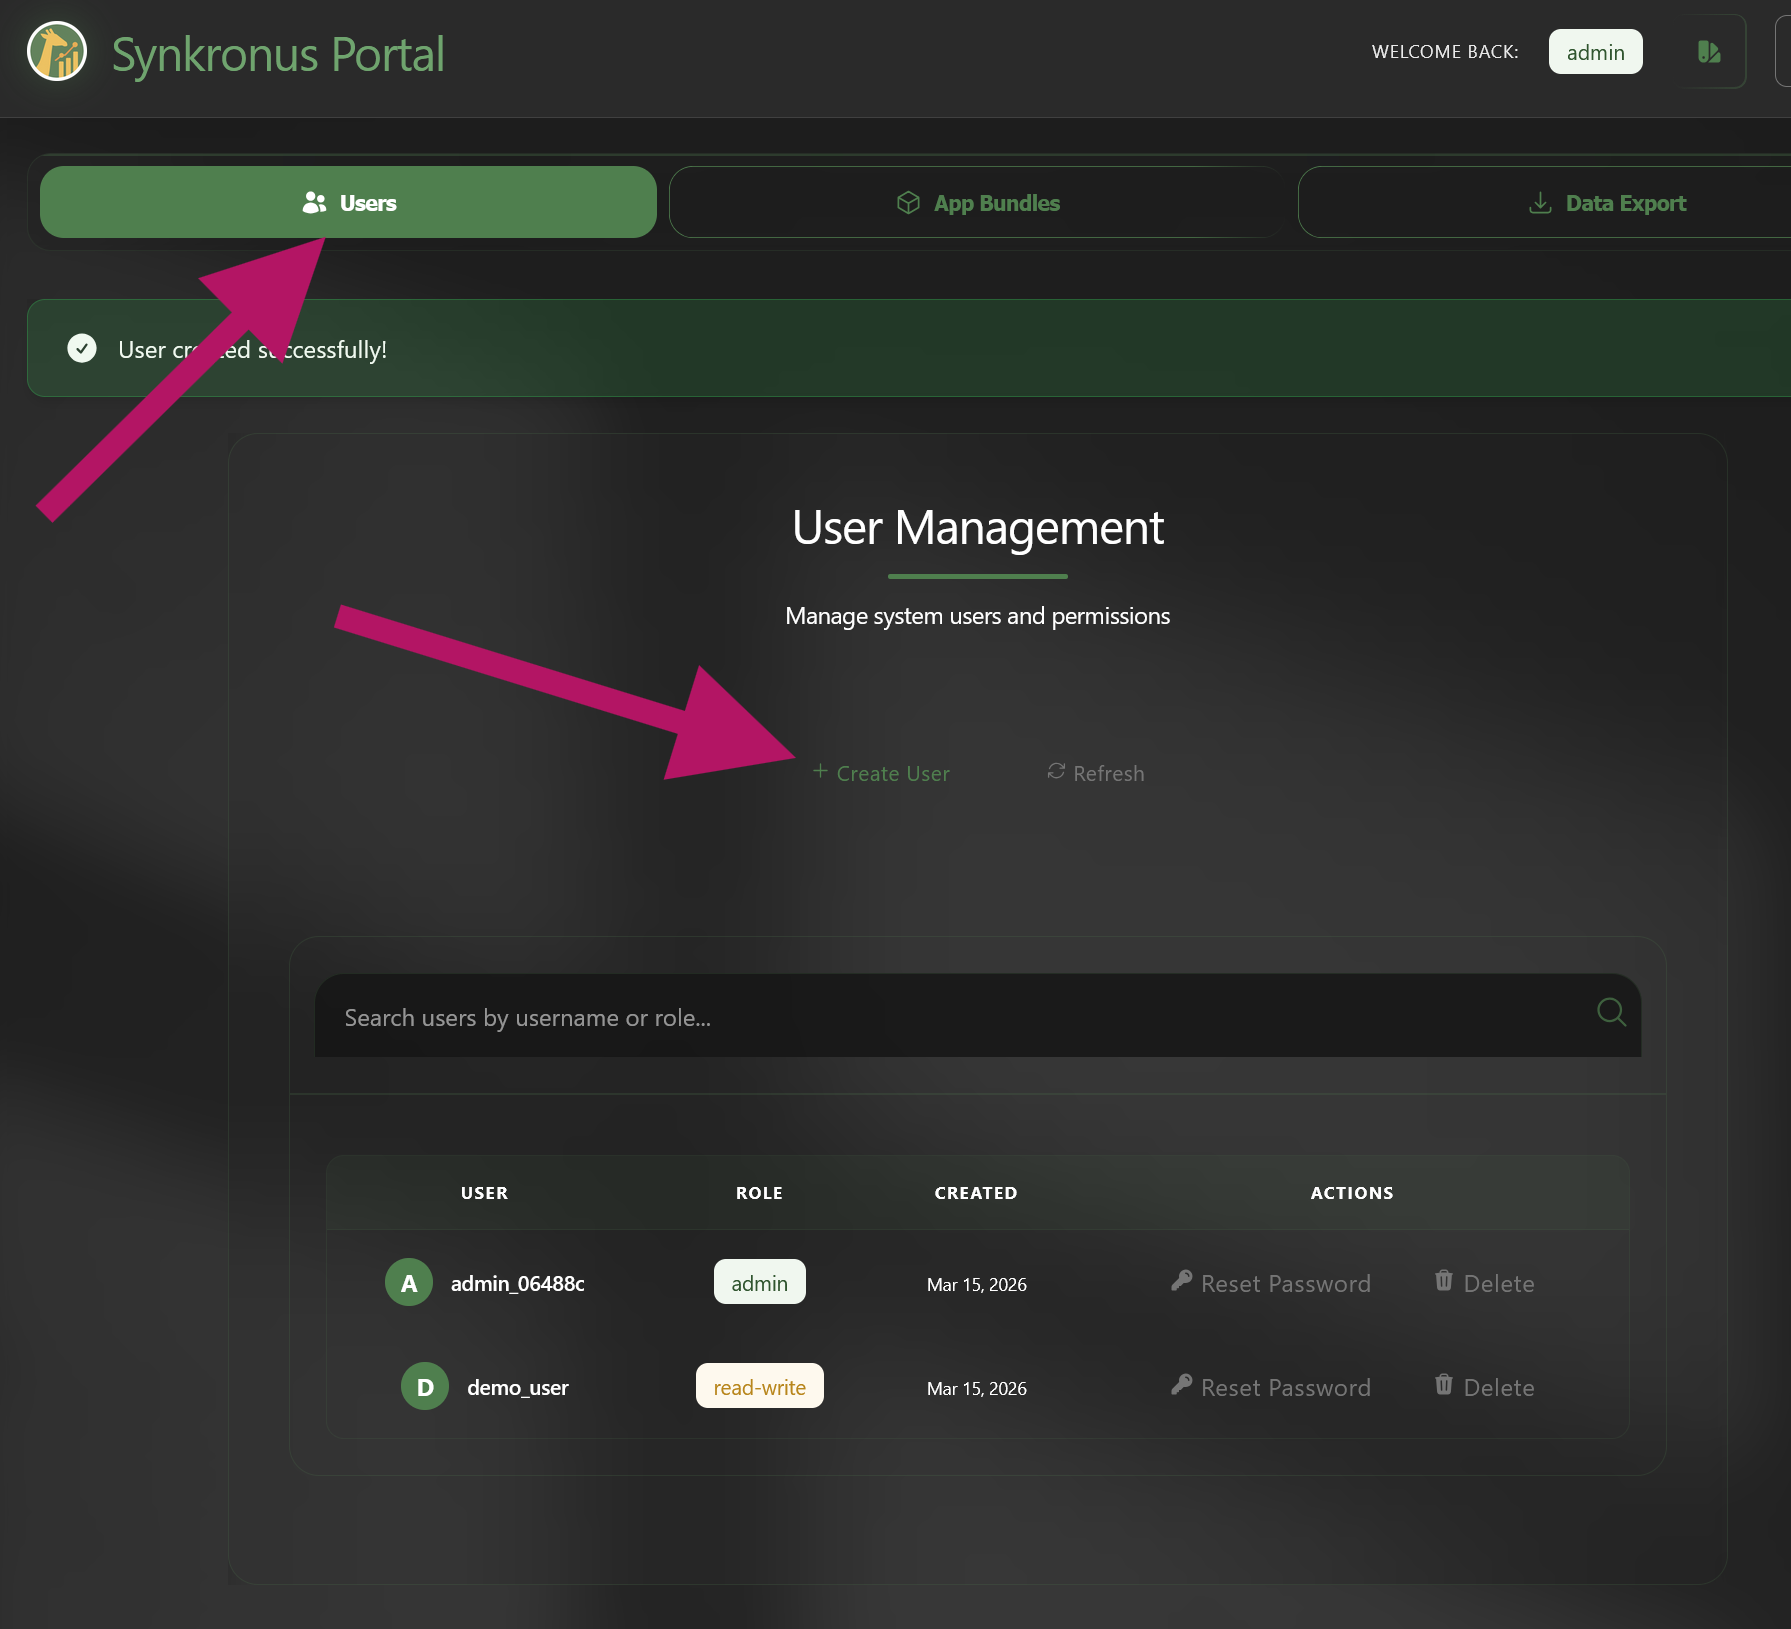Click the ROLE column header

coord(760,1193)
